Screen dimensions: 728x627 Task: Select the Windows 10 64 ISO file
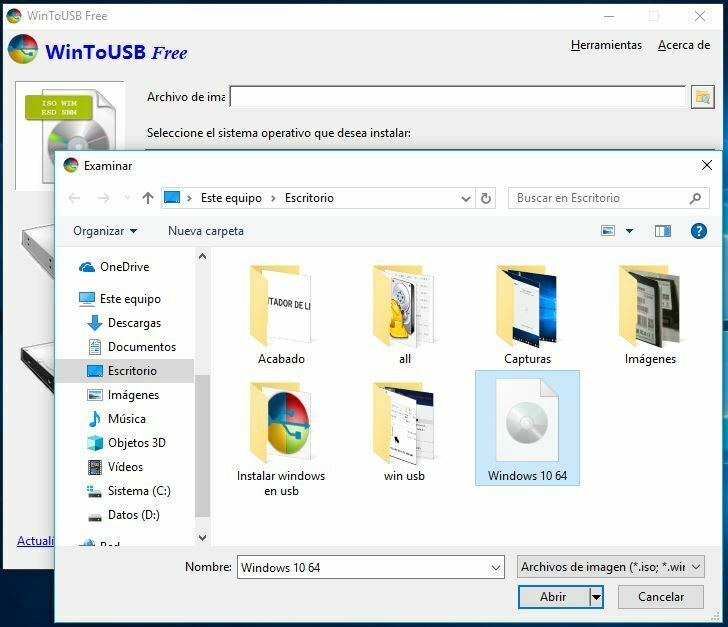tap(527, 428)
